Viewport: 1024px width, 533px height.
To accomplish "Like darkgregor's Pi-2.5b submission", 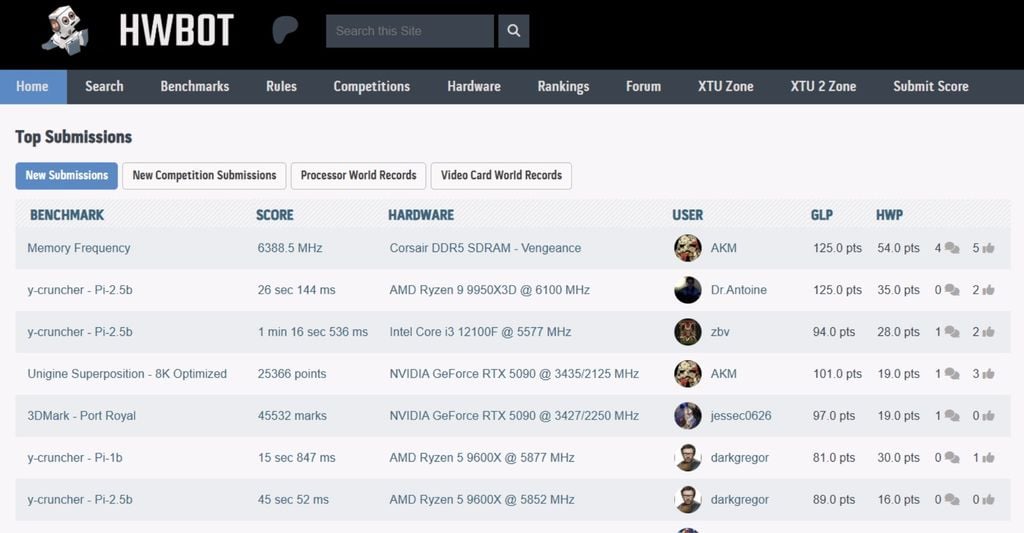I will tap(988, 500).
